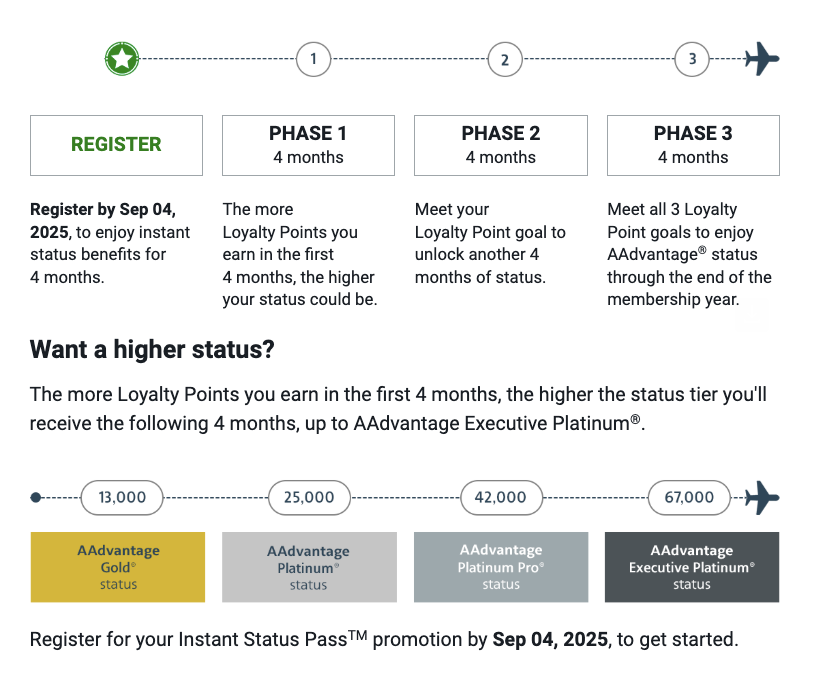
Task: Click the green star register icon
Action: pyautogui.click(x=122, y=59)
